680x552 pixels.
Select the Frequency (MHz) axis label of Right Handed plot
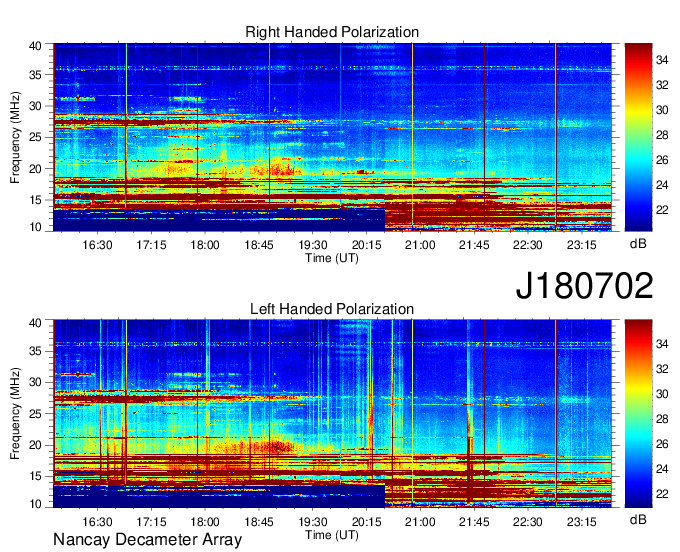coord(15,137)
